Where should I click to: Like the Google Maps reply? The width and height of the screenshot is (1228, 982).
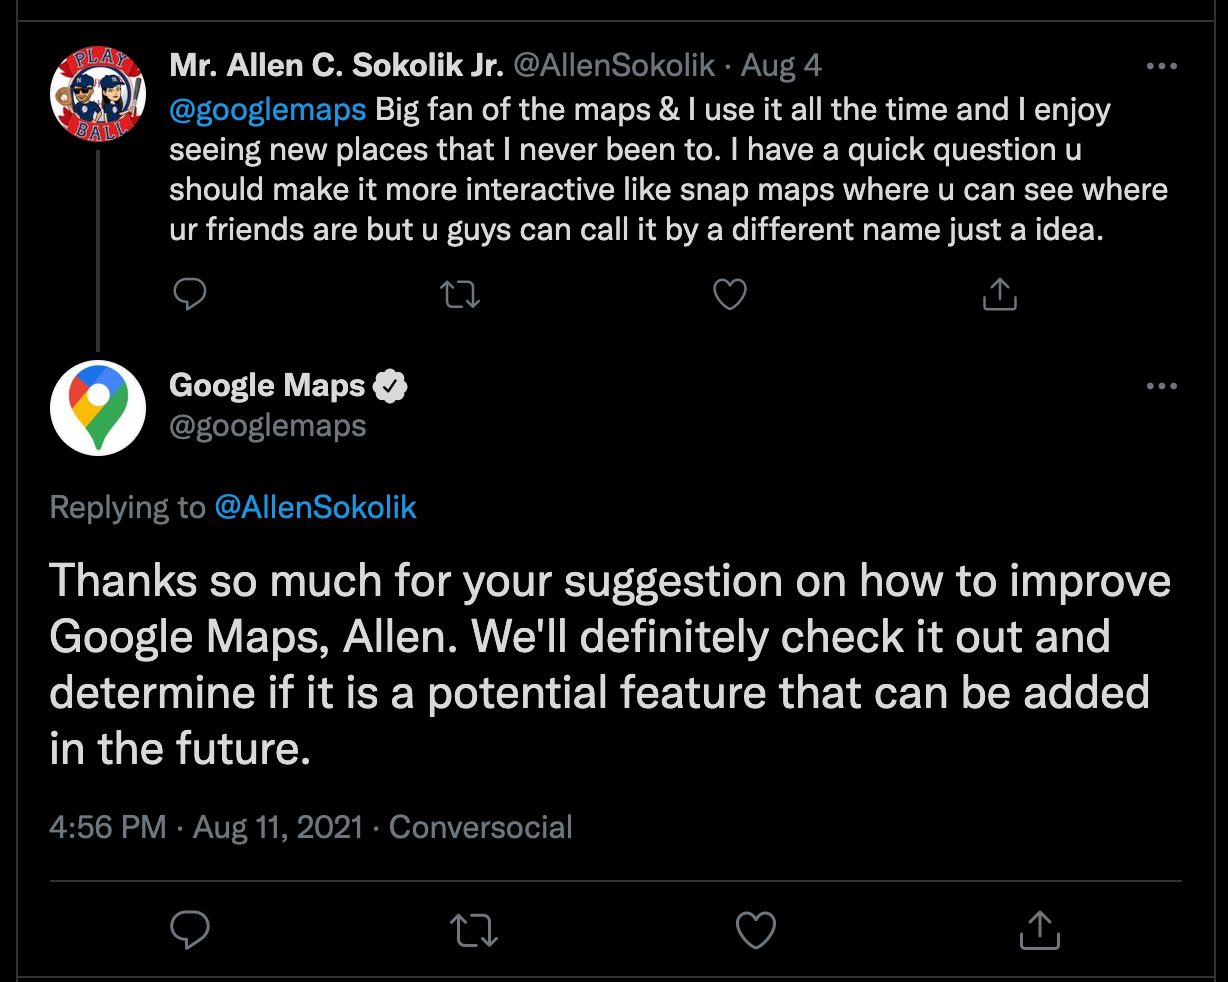pos(756,930)
